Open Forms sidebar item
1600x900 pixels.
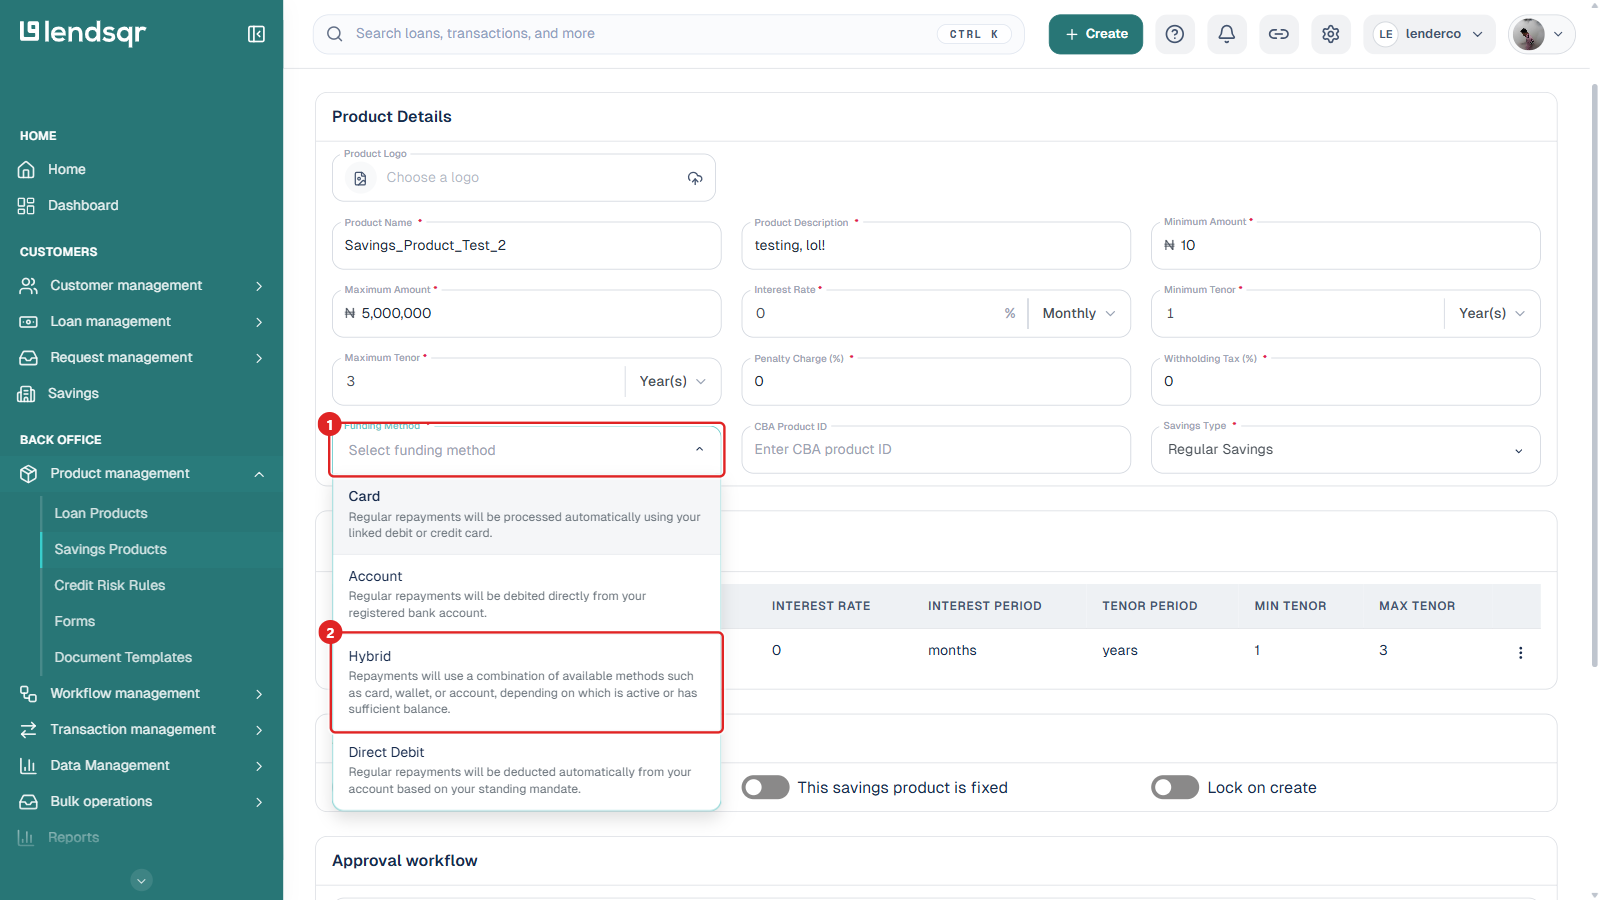[x=75, y=622]
